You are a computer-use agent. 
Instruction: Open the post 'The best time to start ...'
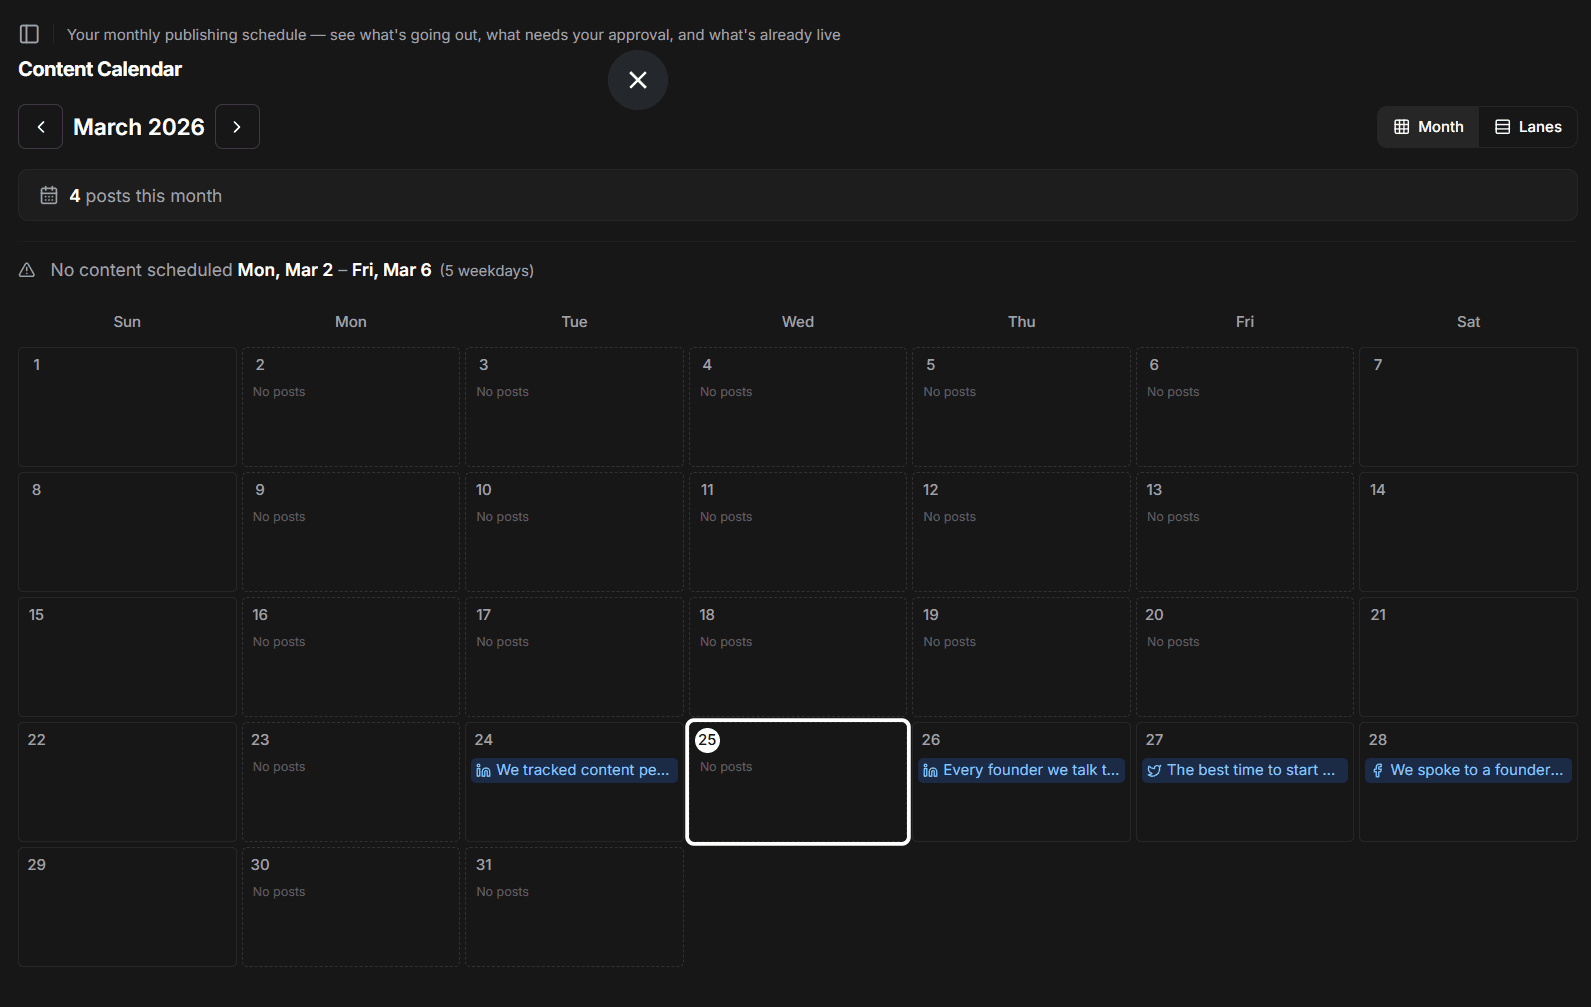click(x=1245, y=770)
